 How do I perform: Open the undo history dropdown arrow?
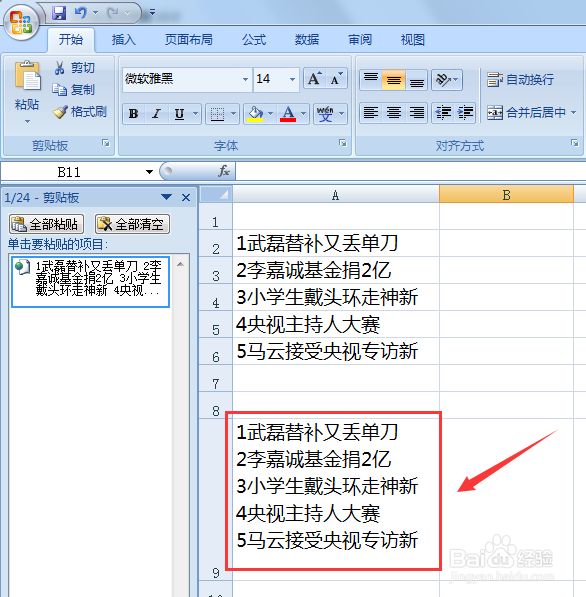coord(96,13)
